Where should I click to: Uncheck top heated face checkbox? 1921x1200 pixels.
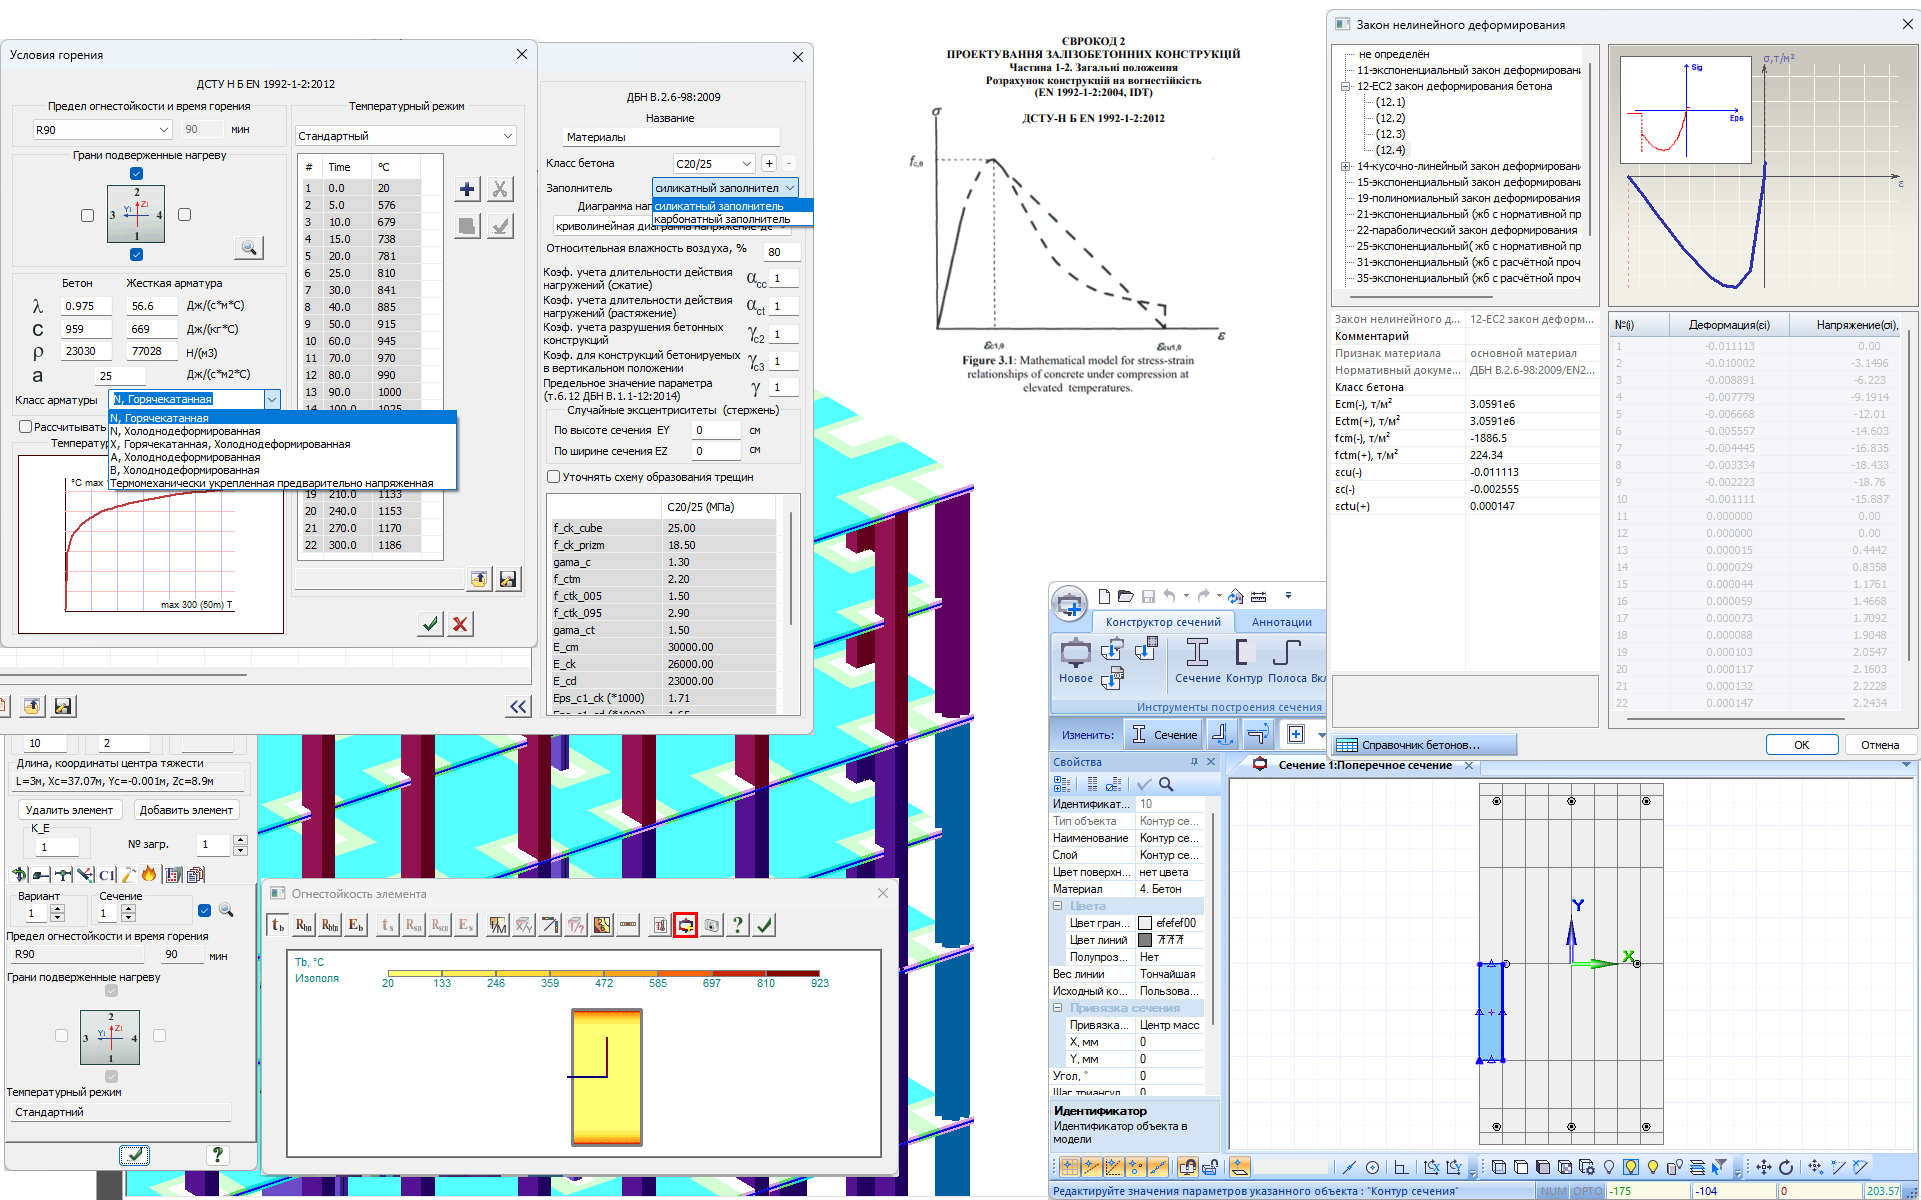point(137,173)
